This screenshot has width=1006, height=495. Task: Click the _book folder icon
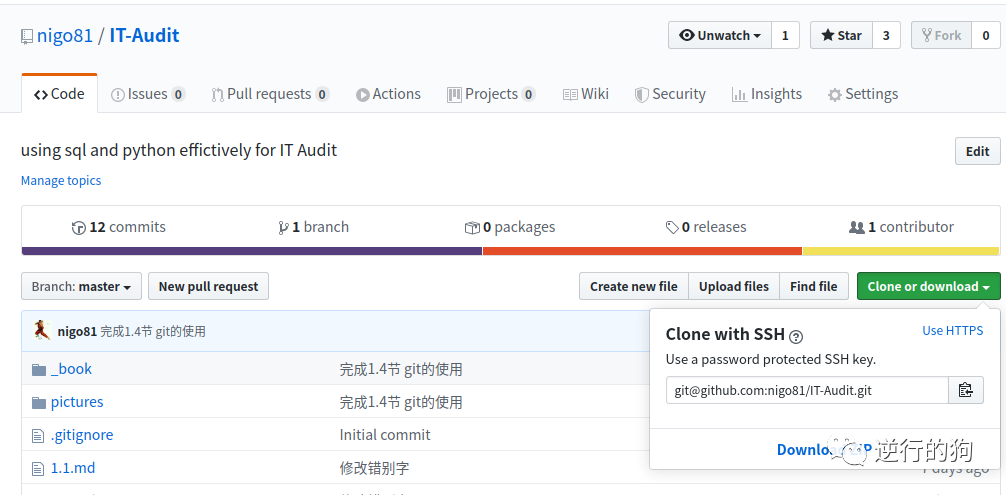[39, 369]
